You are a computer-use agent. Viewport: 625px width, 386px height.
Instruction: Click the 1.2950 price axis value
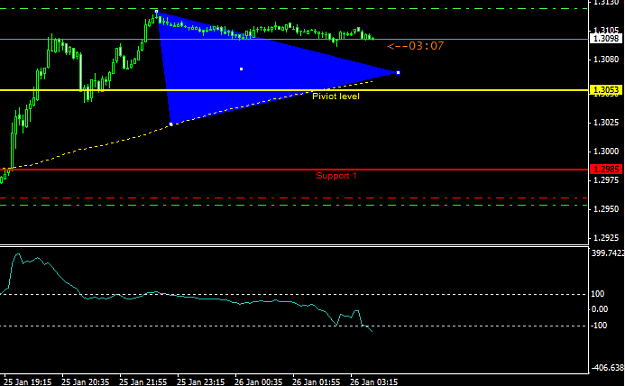(606, 209)
